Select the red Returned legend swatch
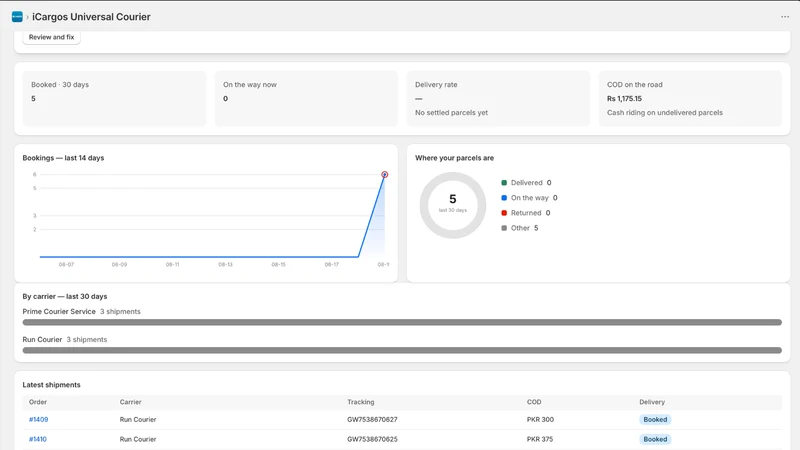This screenshot has height=450, width=800. point(504,213)
